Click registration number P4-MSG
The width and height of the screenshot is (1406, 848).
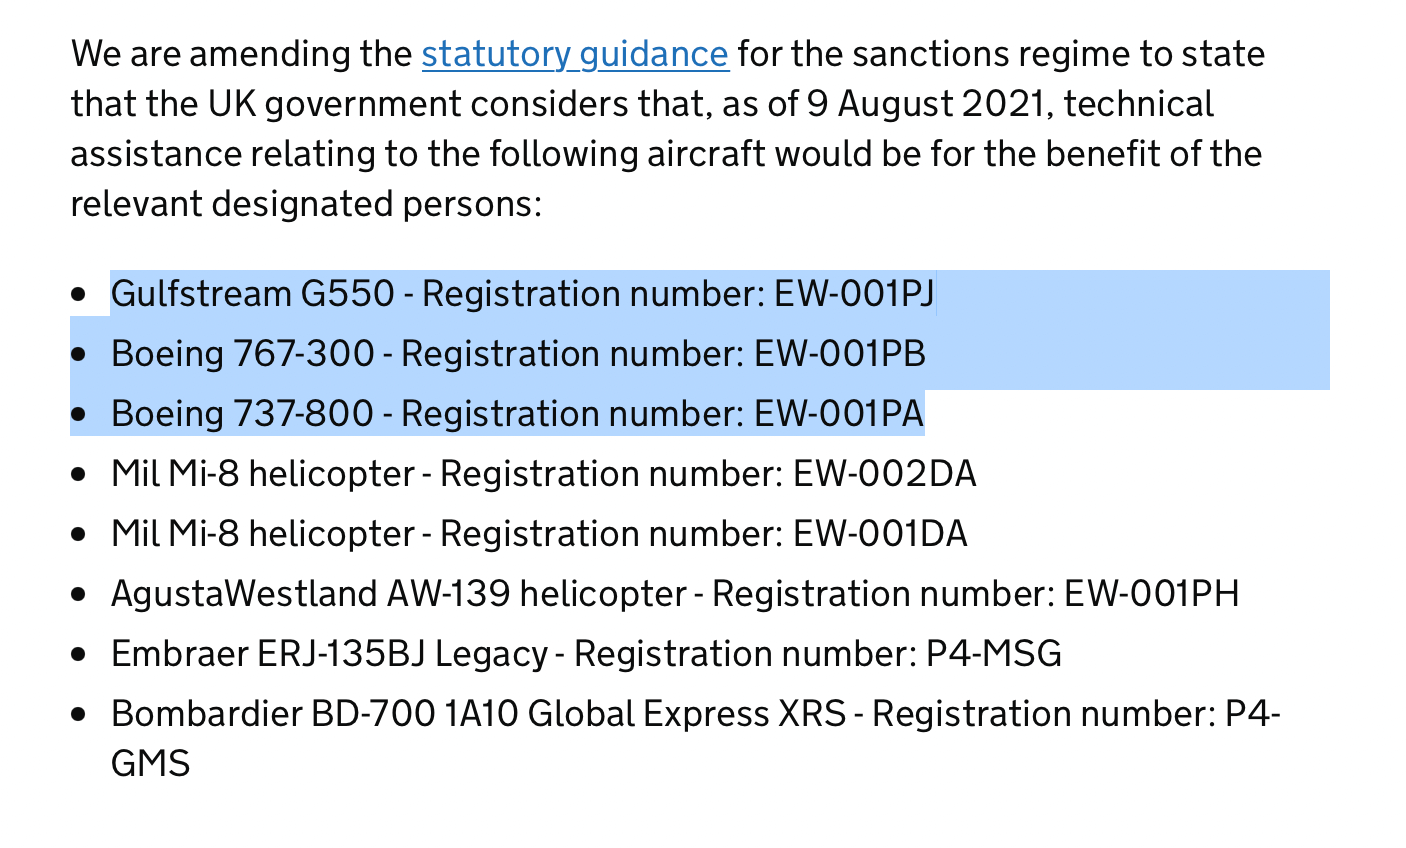tap(993, 654)
